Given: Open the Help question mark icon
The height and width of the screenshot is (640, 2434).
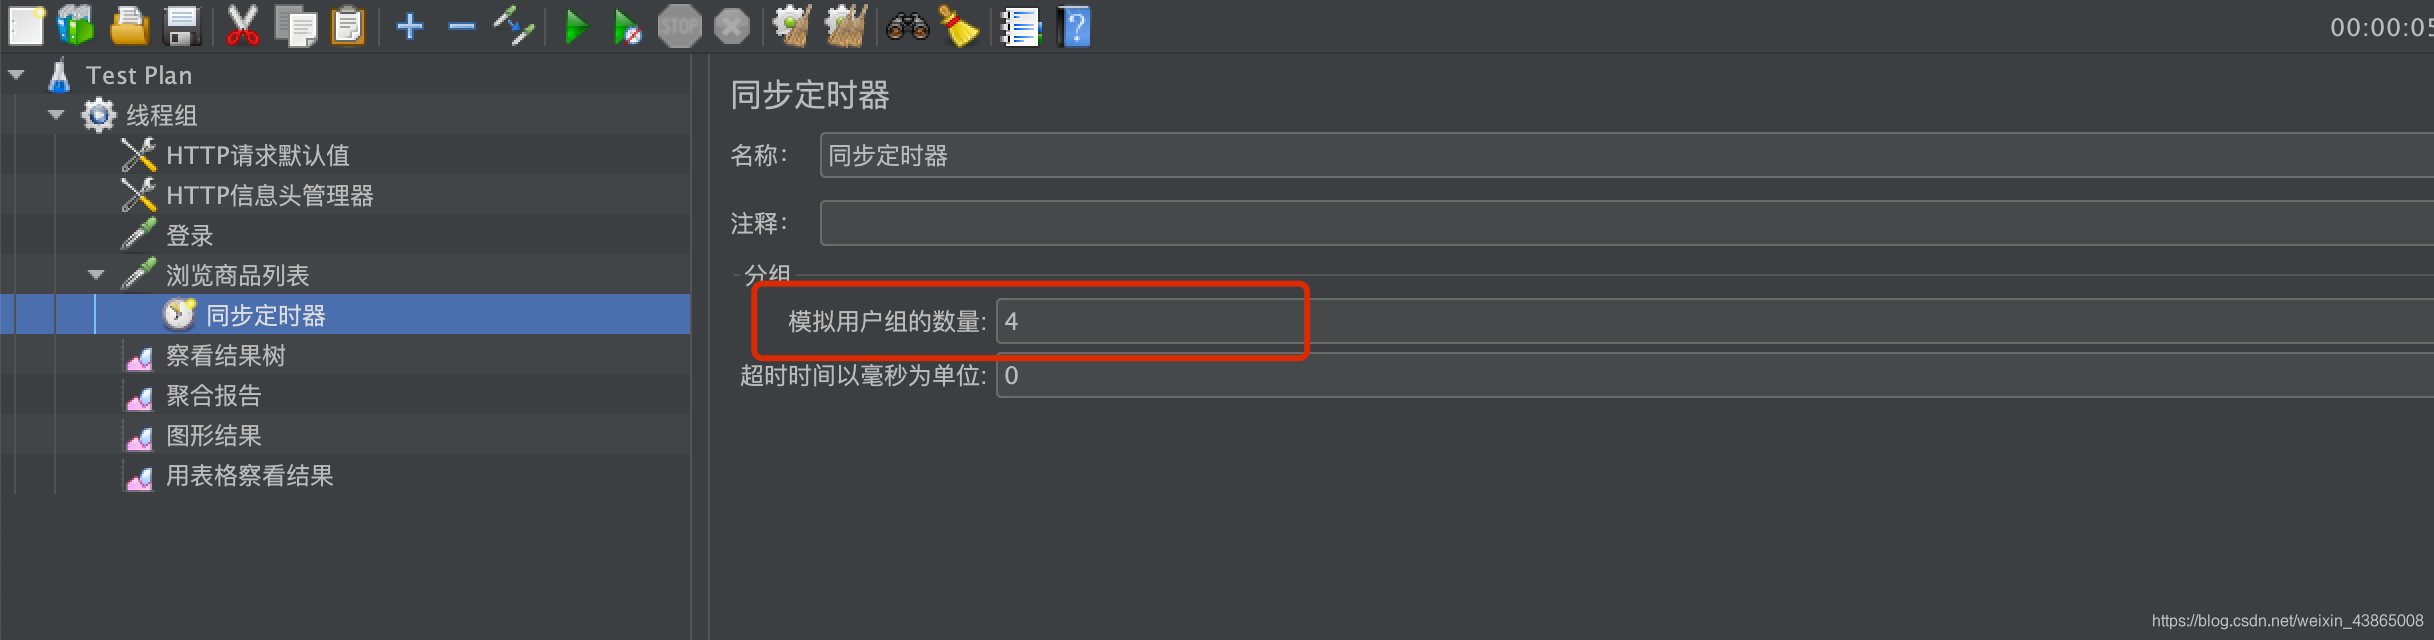Looking at the screenshot, I should coord(1074,26).
